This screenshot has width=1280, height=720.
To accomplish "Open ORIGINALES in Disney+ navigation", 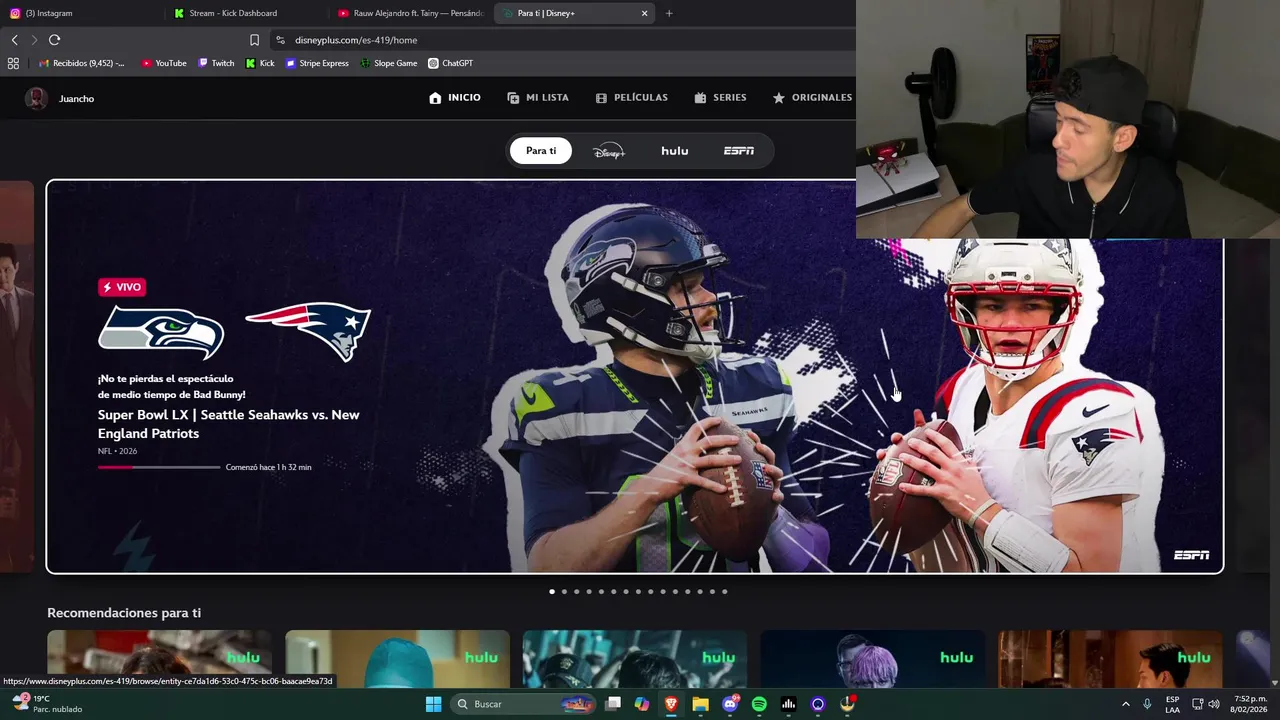I will pos(812,98).
